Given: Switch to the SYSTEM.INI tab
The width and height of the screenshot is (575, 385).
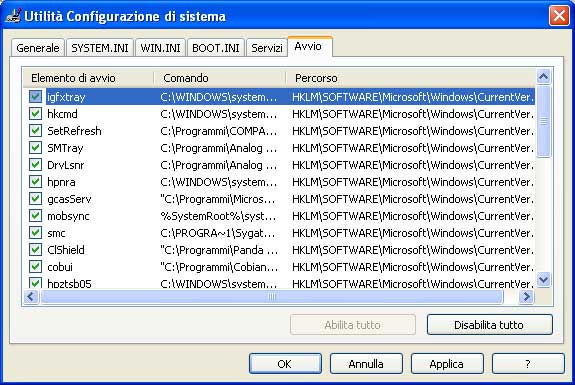Looking at the screenshot, I should point(100,48).
